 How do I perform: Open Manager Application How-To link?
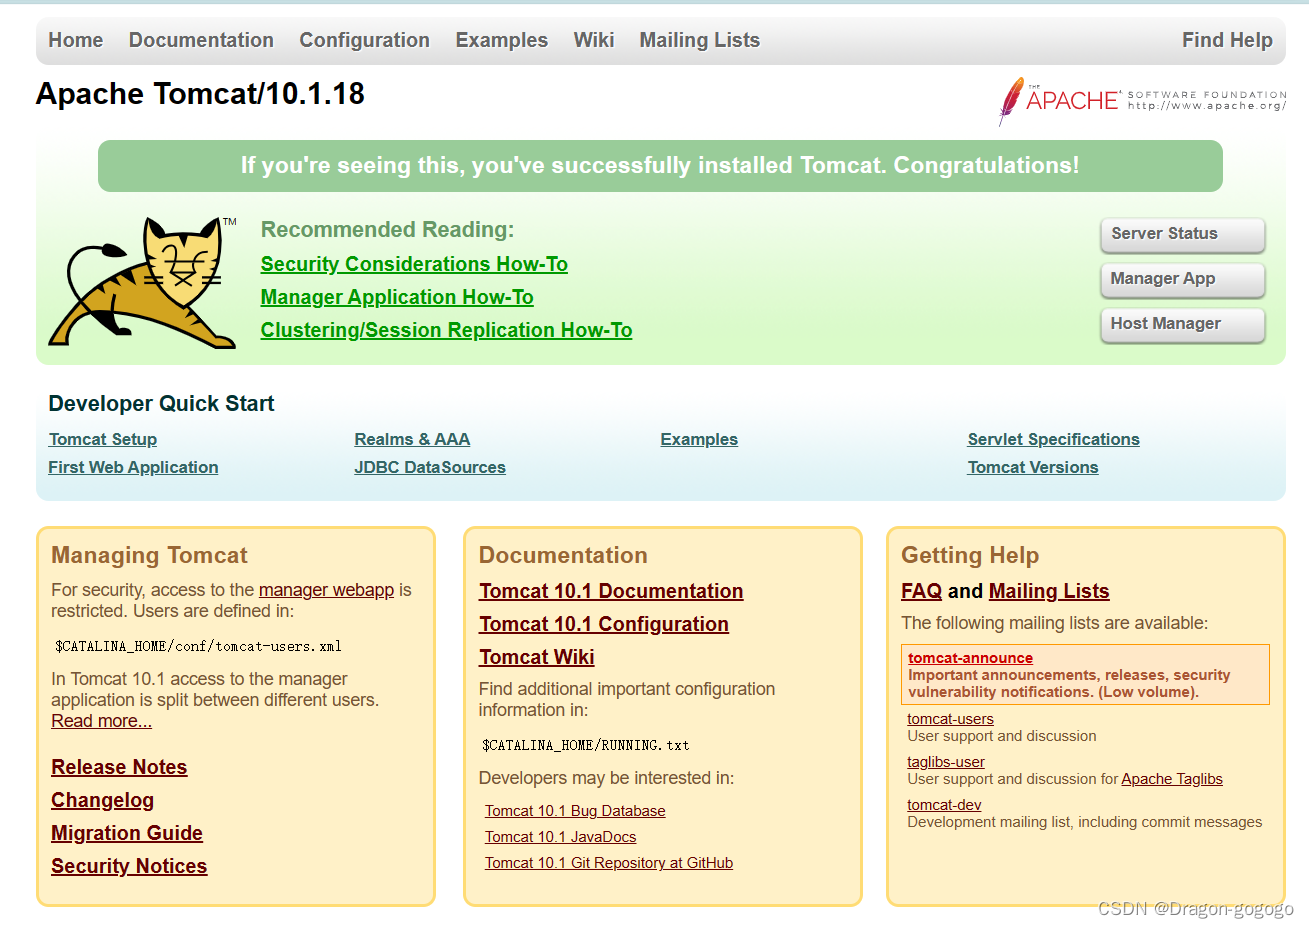tap(397, 297)
